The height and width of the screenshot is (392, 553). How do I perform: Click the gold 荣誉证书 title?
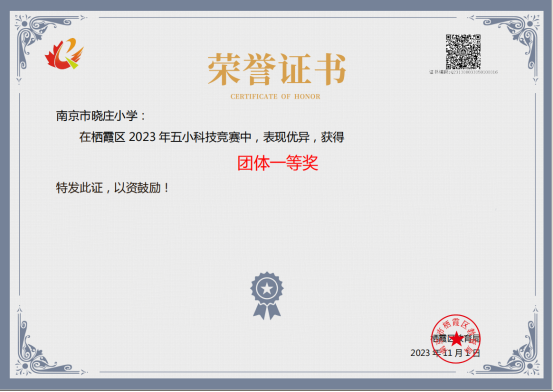pos(277,69)
